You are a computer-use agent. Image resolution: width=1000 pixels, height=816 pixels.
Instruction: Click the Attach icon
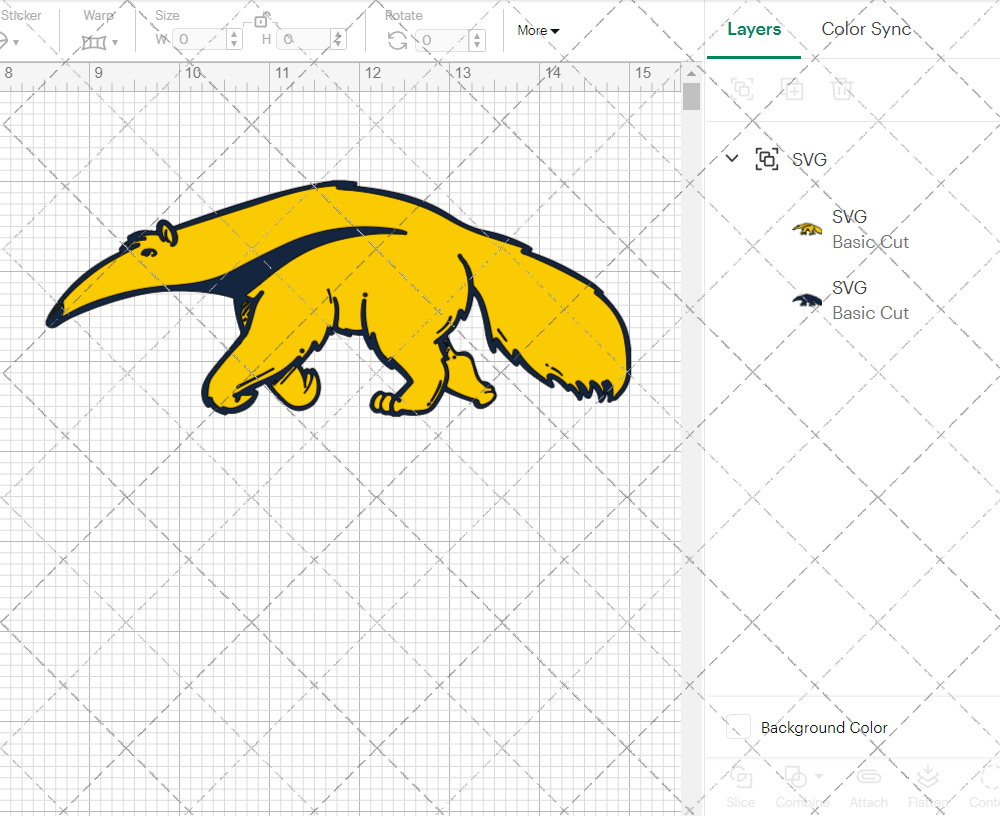click(x=868, y=787)
